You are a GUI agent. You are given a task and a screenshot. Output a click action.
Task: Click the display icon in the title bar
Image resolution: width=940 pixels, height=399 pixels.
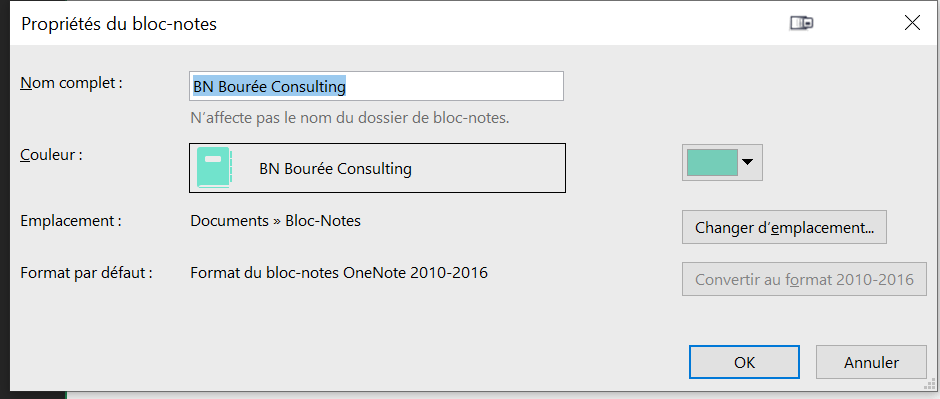[x=801, y=23]
